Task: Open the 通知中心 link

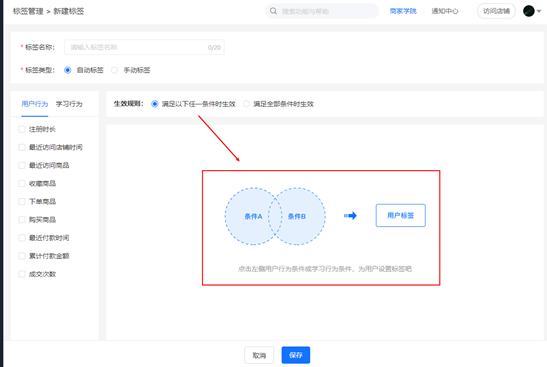Action: tap(445, 11)
